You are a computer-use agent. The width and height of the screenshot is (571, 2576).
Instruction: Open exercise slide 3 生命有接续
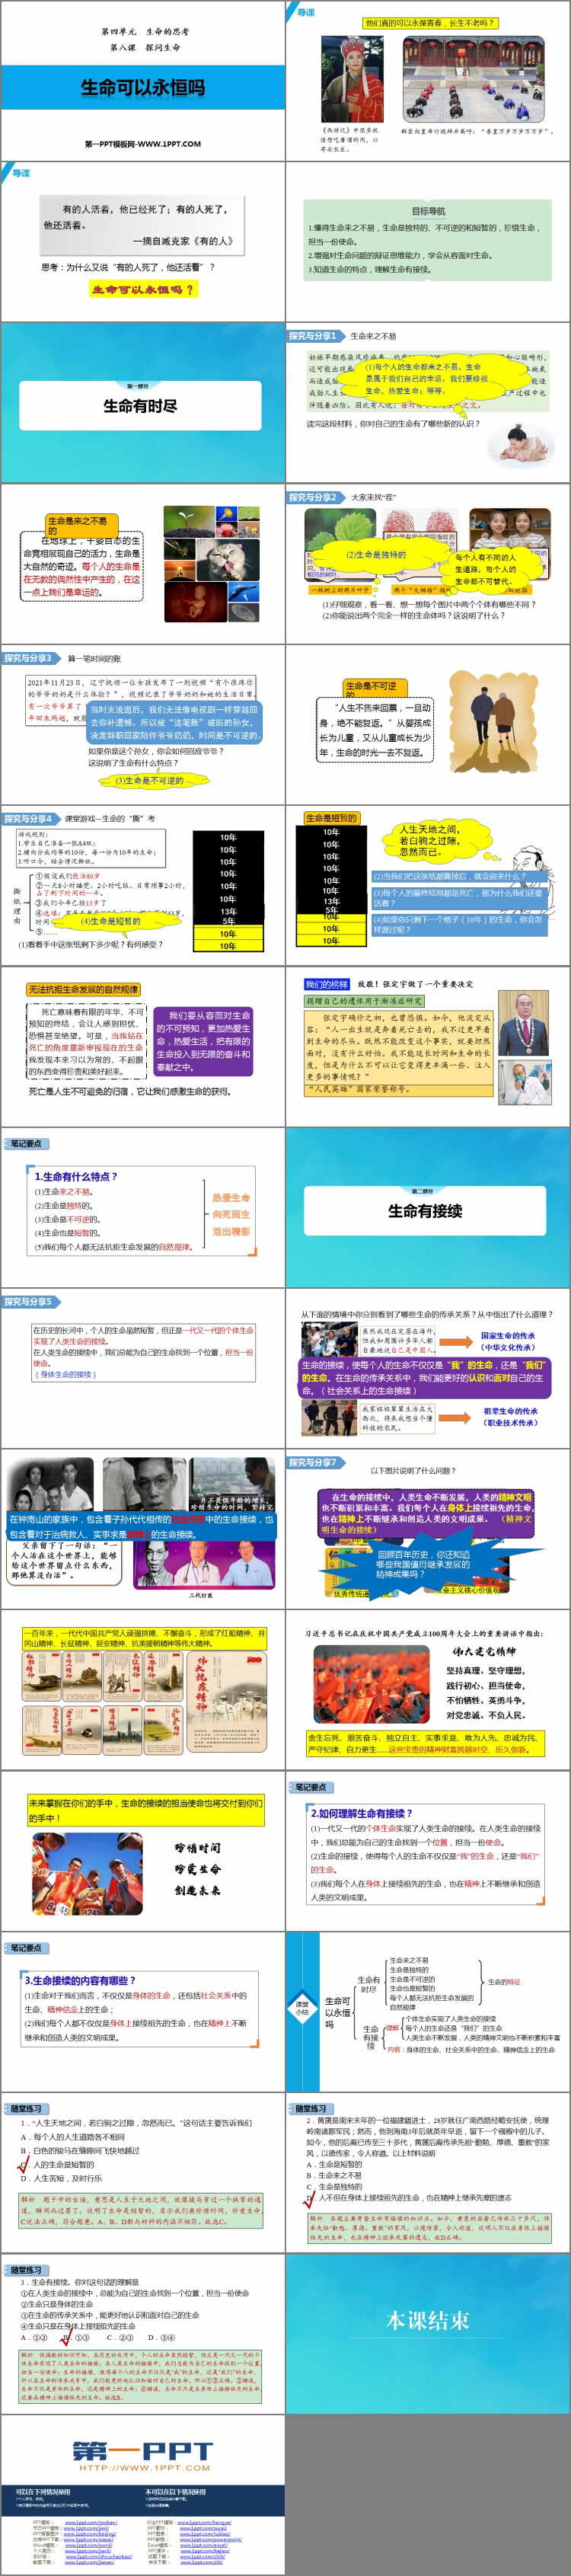click(143, 2335)
